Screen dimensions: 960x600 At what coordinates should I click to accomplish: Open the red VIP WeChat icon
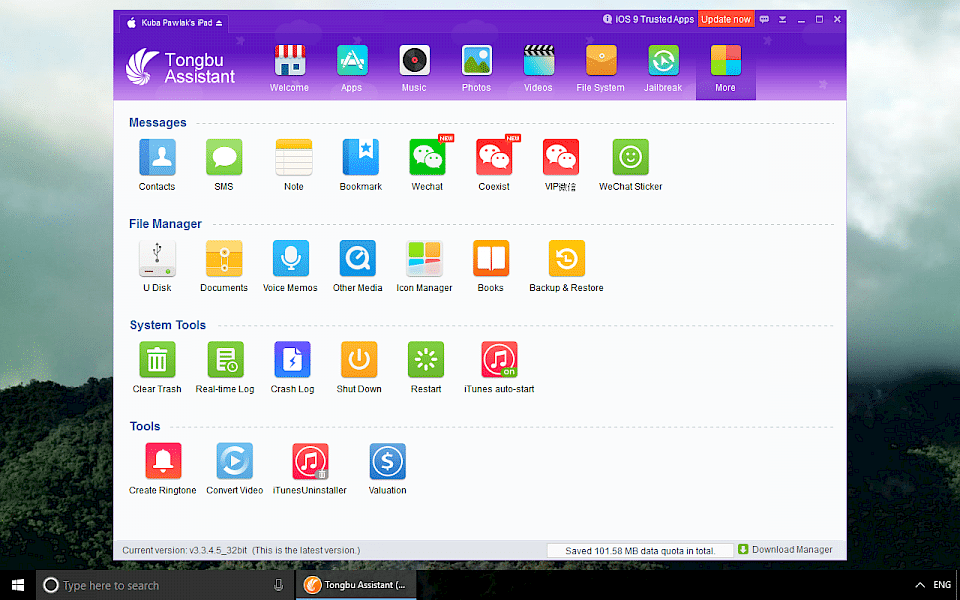pyautogui.click(x=560, y=157)
